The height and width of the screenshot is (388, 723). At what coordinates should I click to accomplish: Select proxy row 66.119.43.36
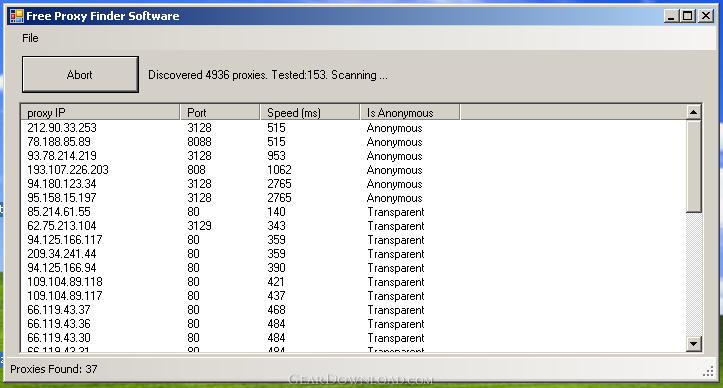[353, 324]
